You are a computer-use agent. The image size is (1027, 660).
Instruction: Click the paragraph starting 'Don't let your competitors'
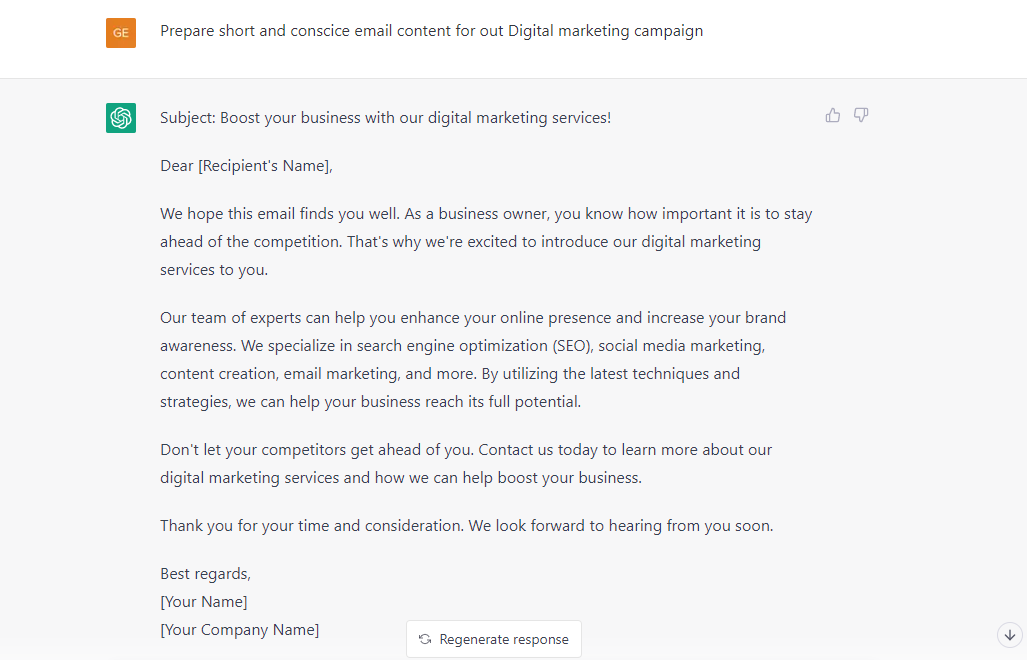(x=466, y=464)
